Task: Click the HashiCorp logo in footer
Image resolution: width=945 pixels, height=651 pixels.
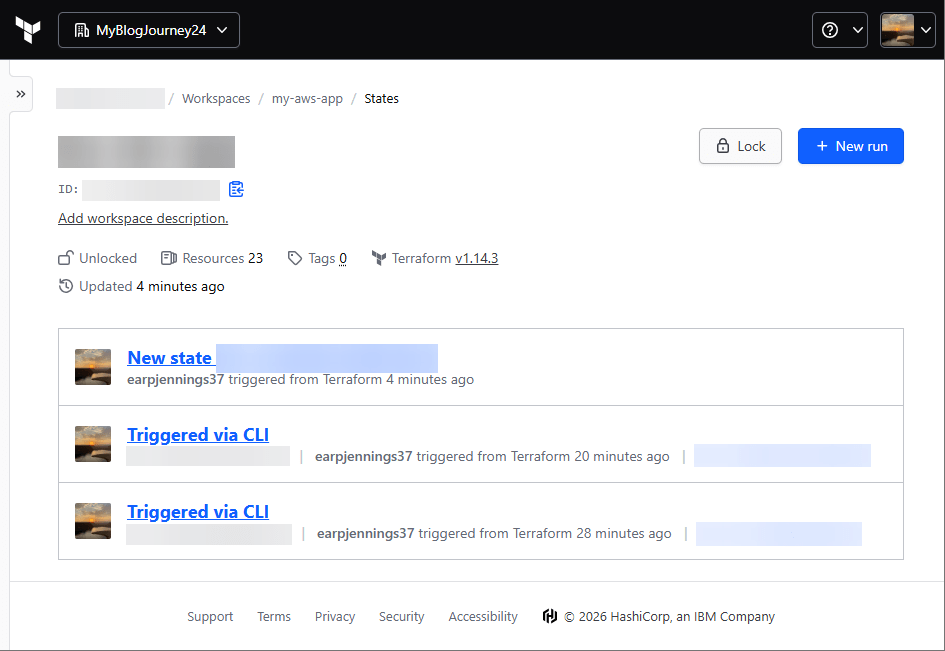Action: click(549, 616)
